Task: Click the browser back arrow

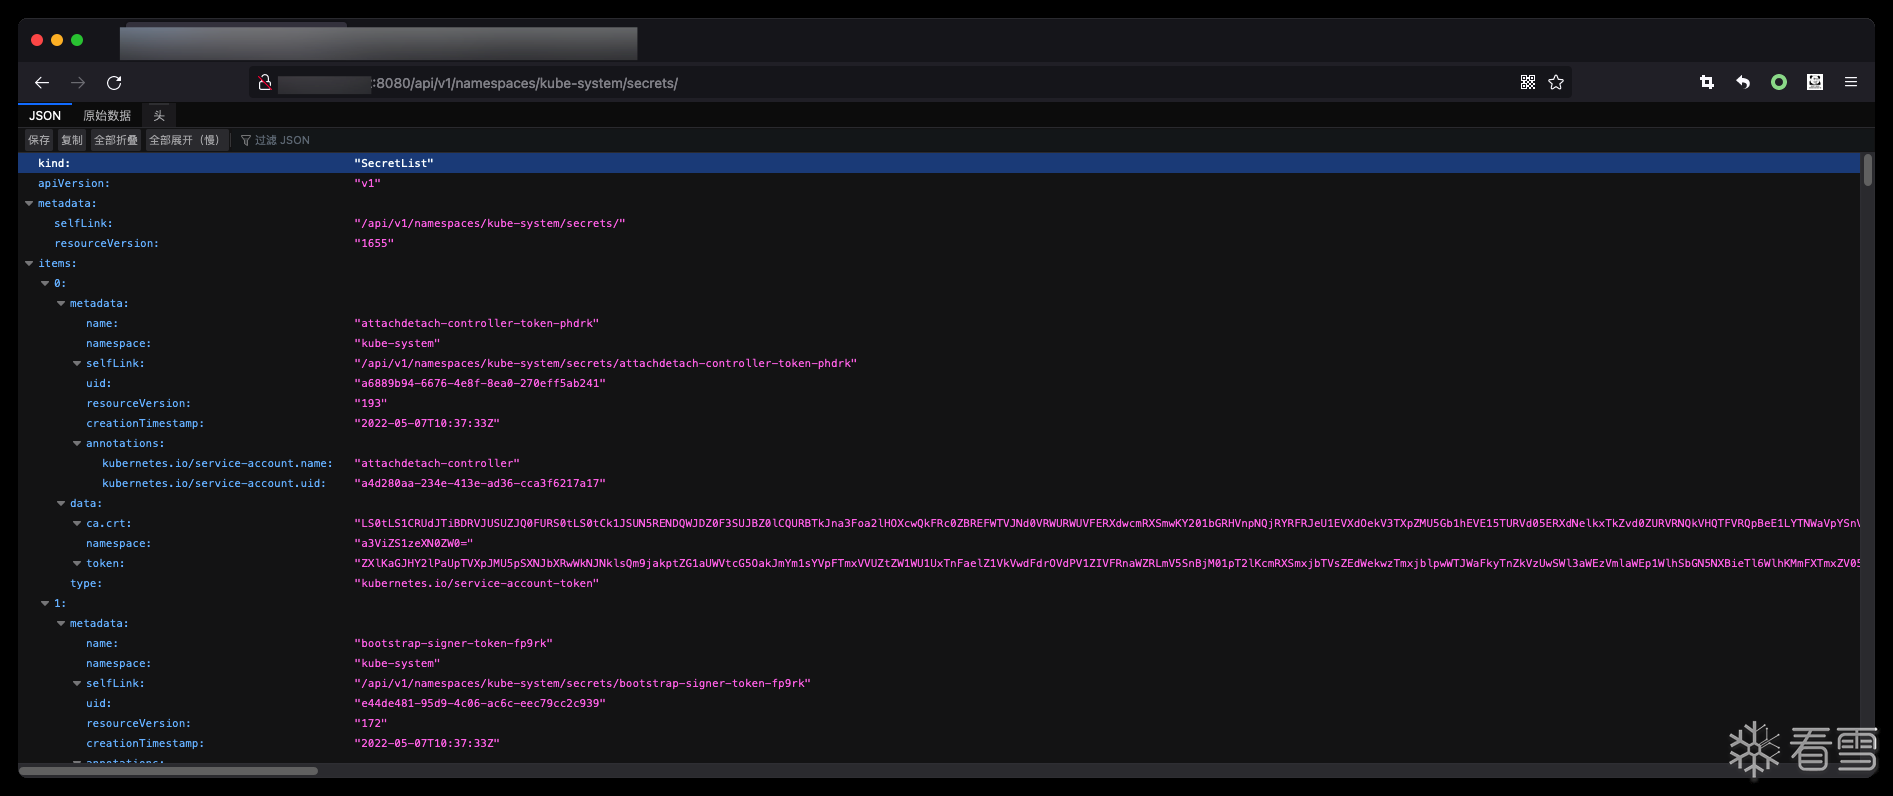Action: pyautogui.click(x=42, y=83)
